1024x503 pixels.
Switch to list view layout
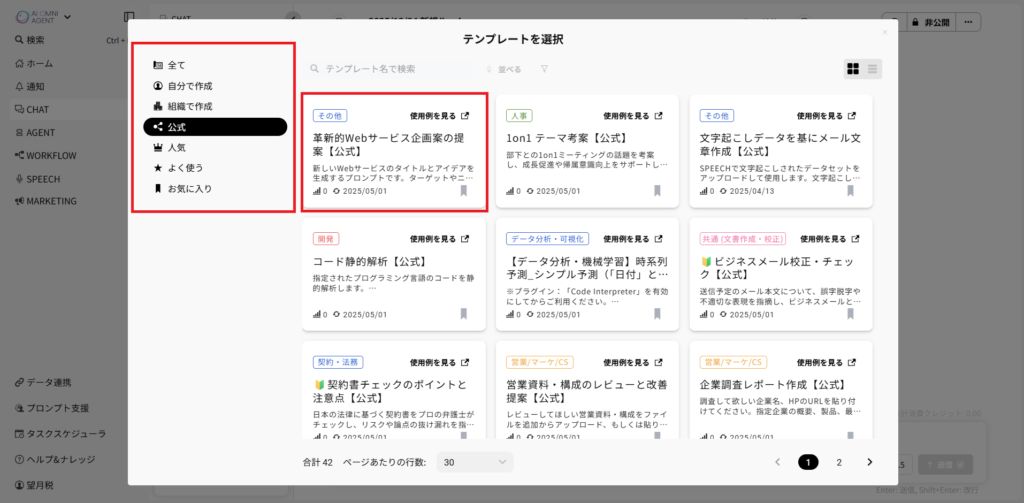(x=872, y=69)
